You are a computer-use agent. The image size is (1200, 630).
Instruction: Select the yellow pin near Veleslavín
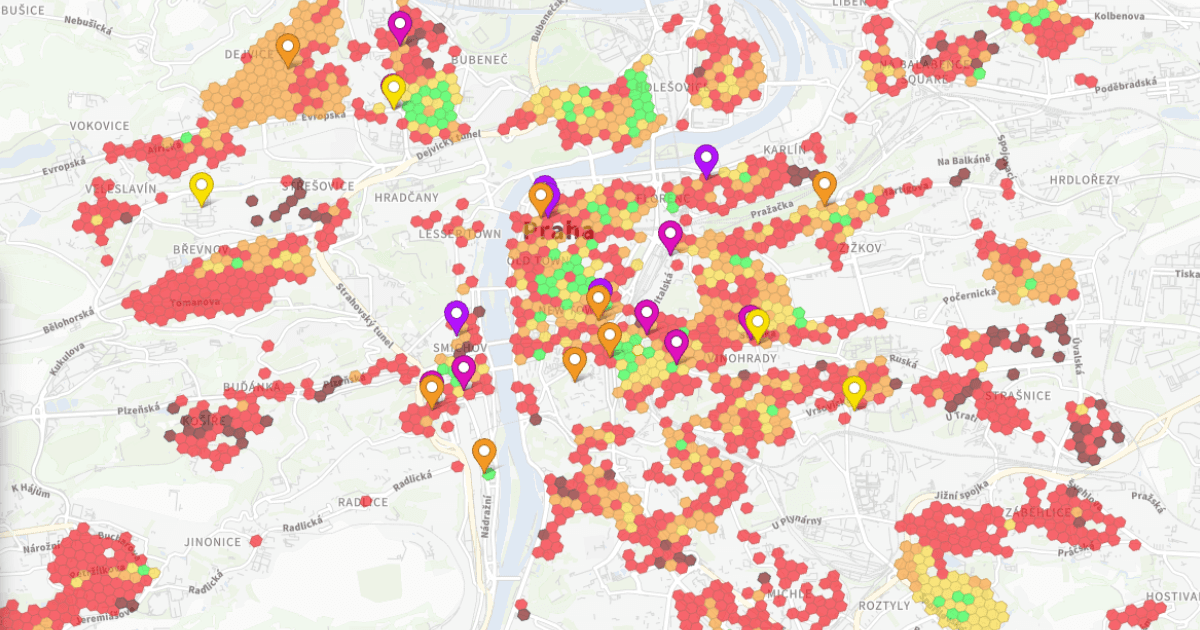click(200, 184)
